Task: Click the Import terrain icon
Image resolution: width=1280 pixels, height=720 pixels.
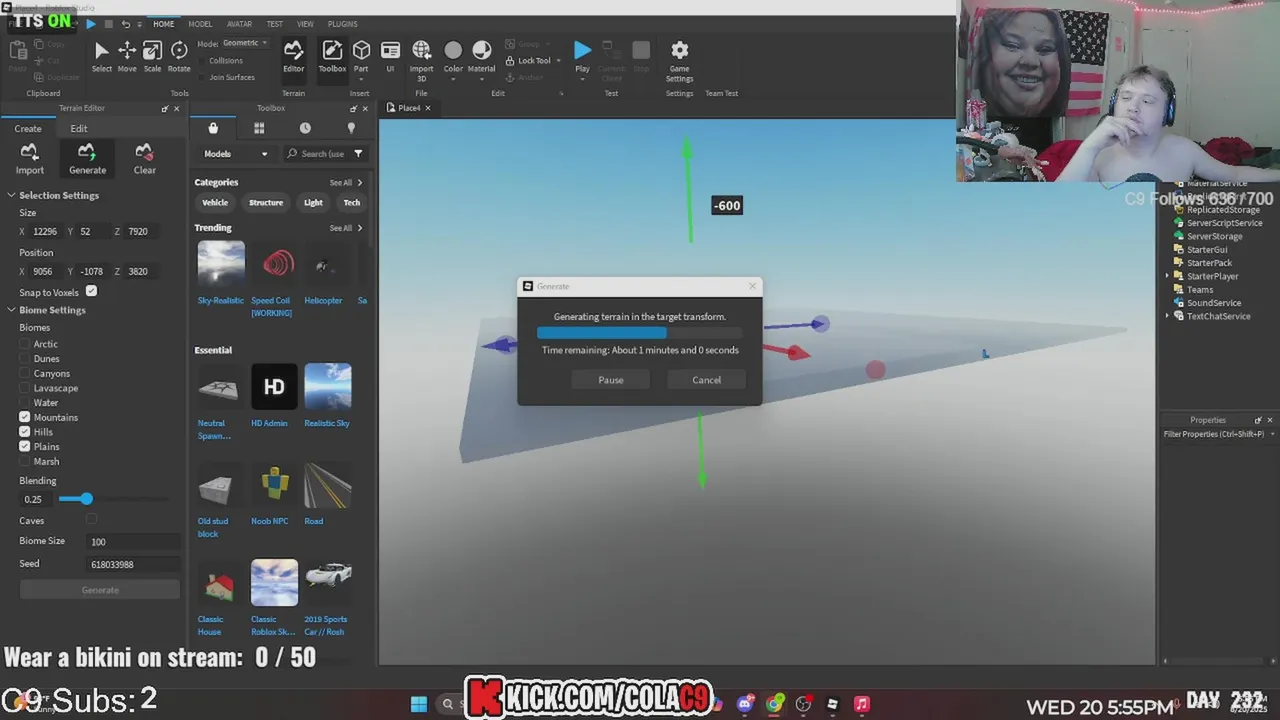Action: pos(29,158)
